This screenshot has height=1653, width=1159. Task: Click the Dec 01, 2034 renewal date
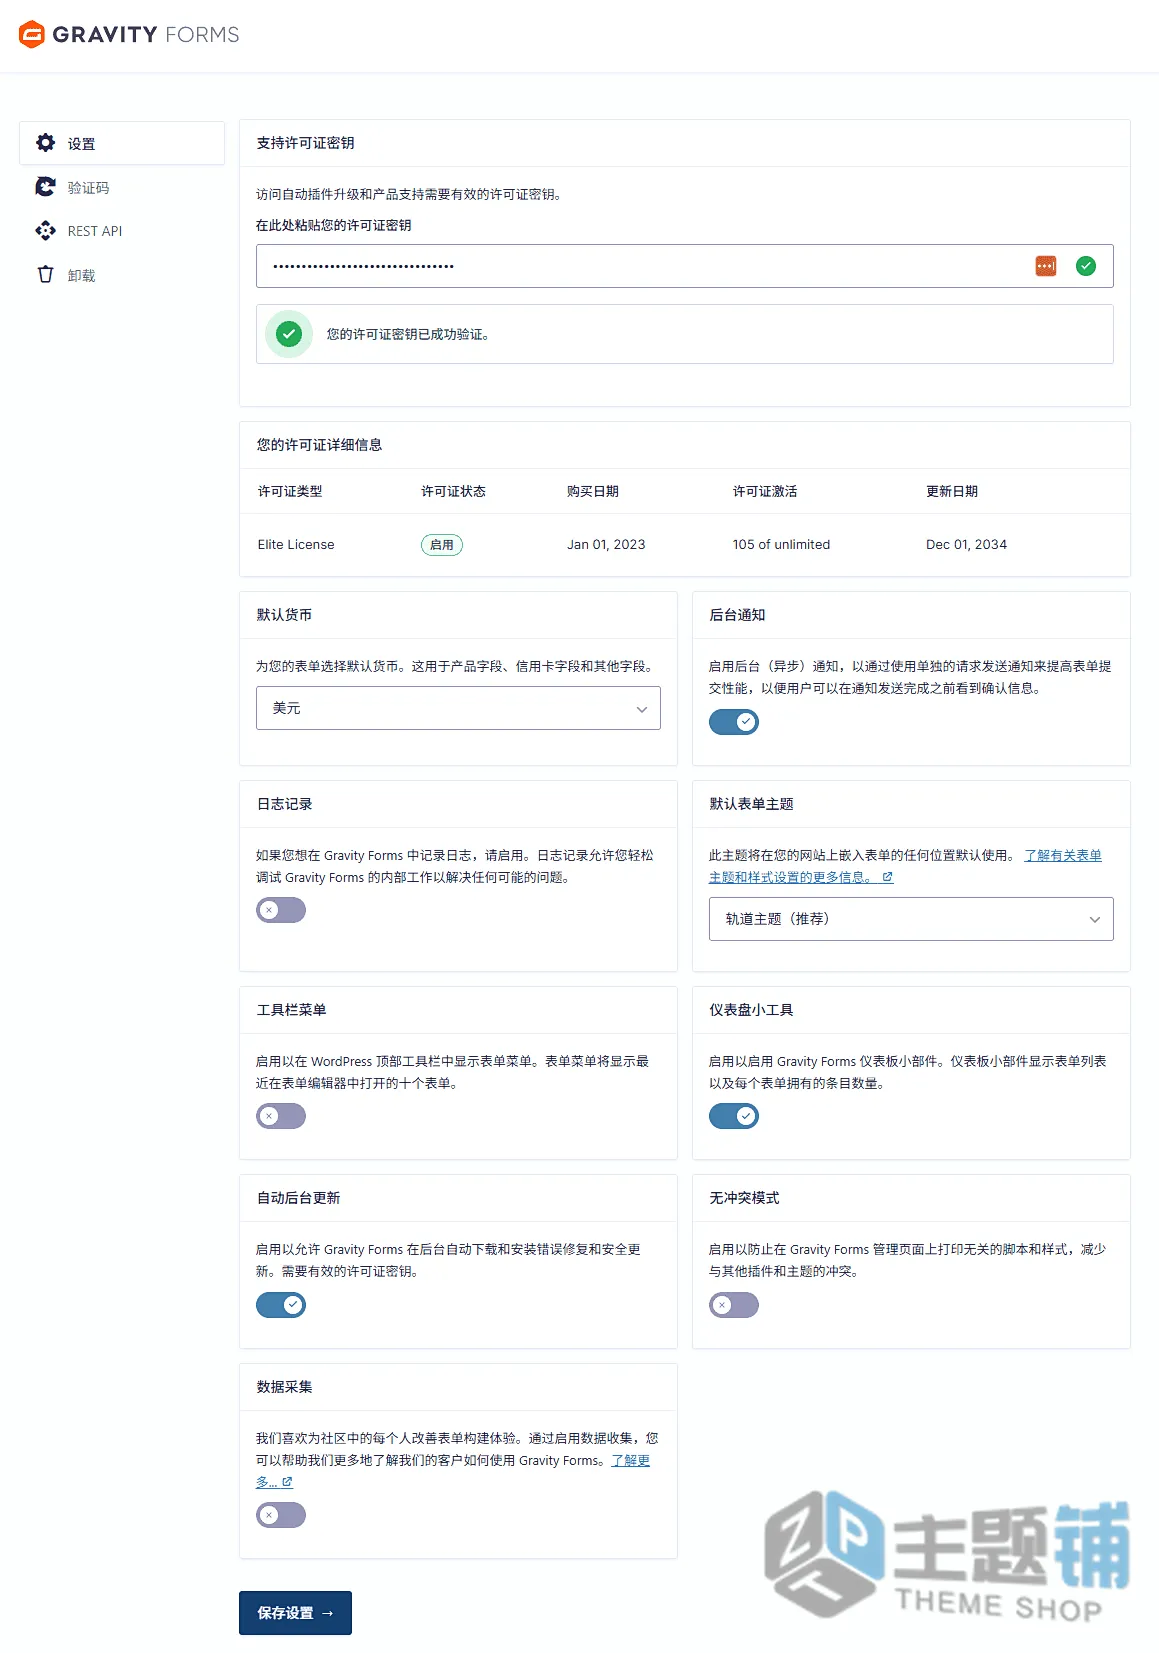[966, 545]
